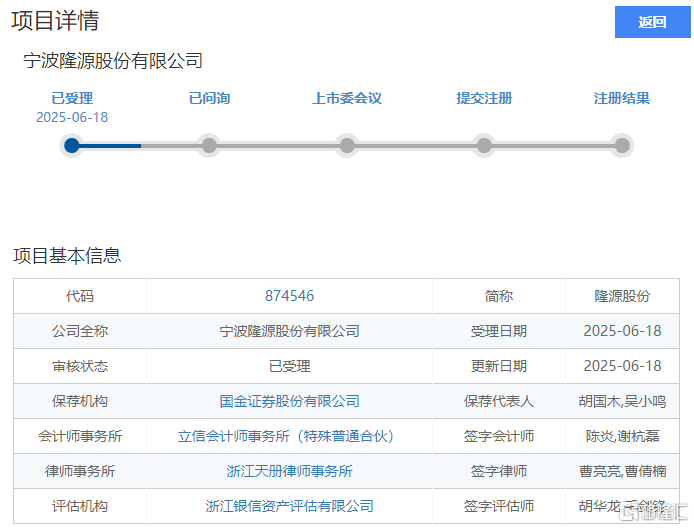Click the 简称 label cell
Screen dimensions: 694x528
pos(499,296)
